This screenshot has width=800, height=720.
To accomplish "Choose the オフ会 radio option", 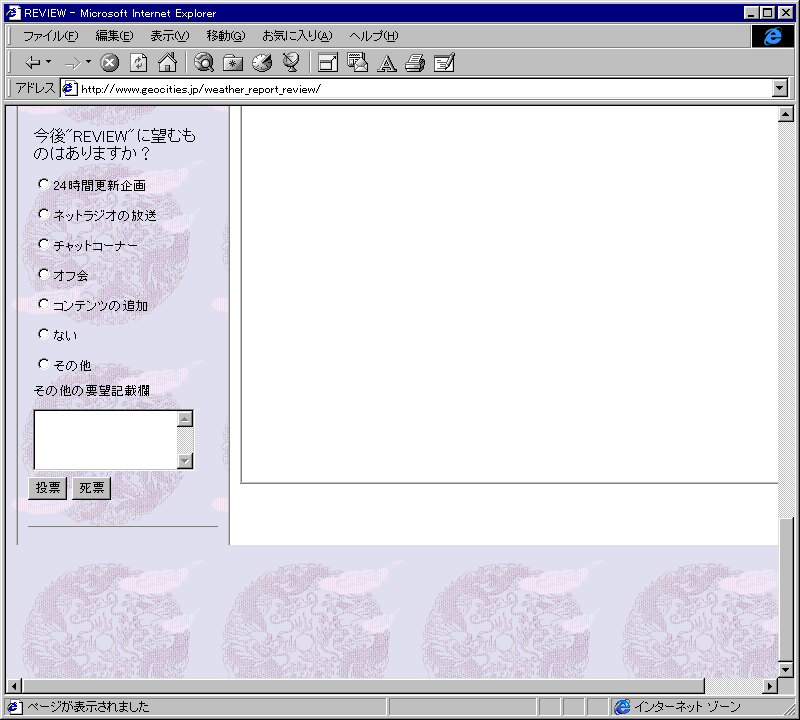I will [44, 274].
